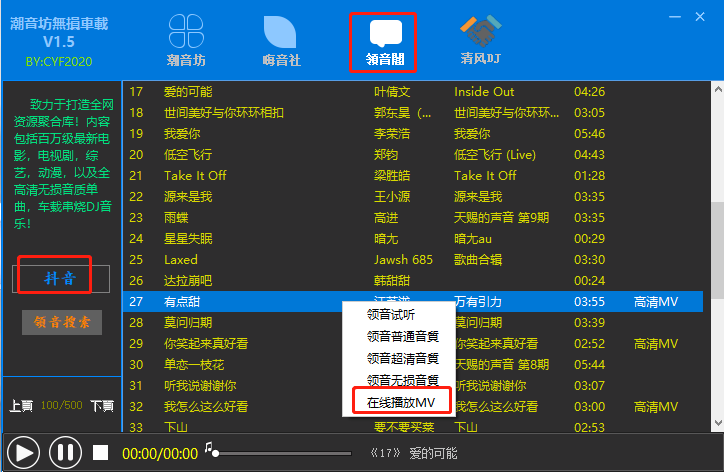Choose 领音试听 from context menu
Image resolution: width=724 pixels, height=472 pixels.
pos(391,315)
